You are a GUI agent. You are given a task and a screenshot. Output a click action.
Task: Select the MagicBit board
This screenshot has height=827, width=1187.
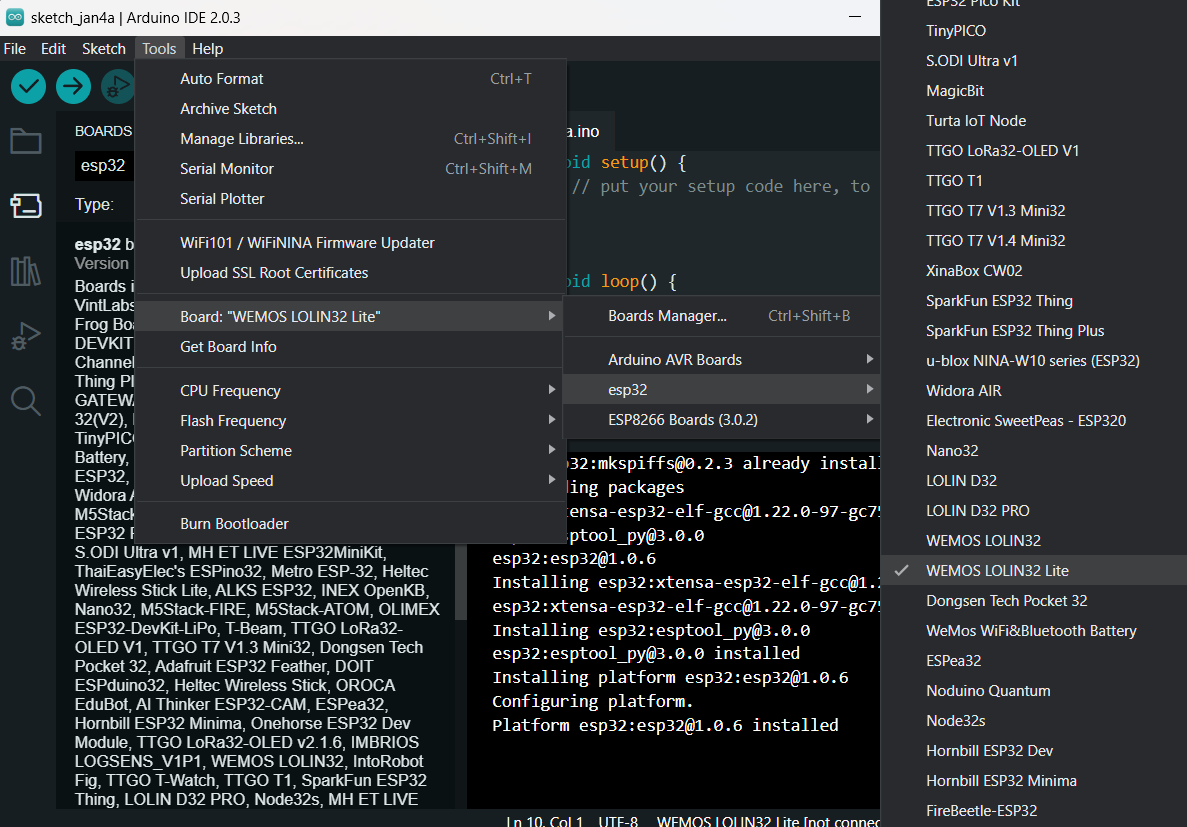point(1033,91)
